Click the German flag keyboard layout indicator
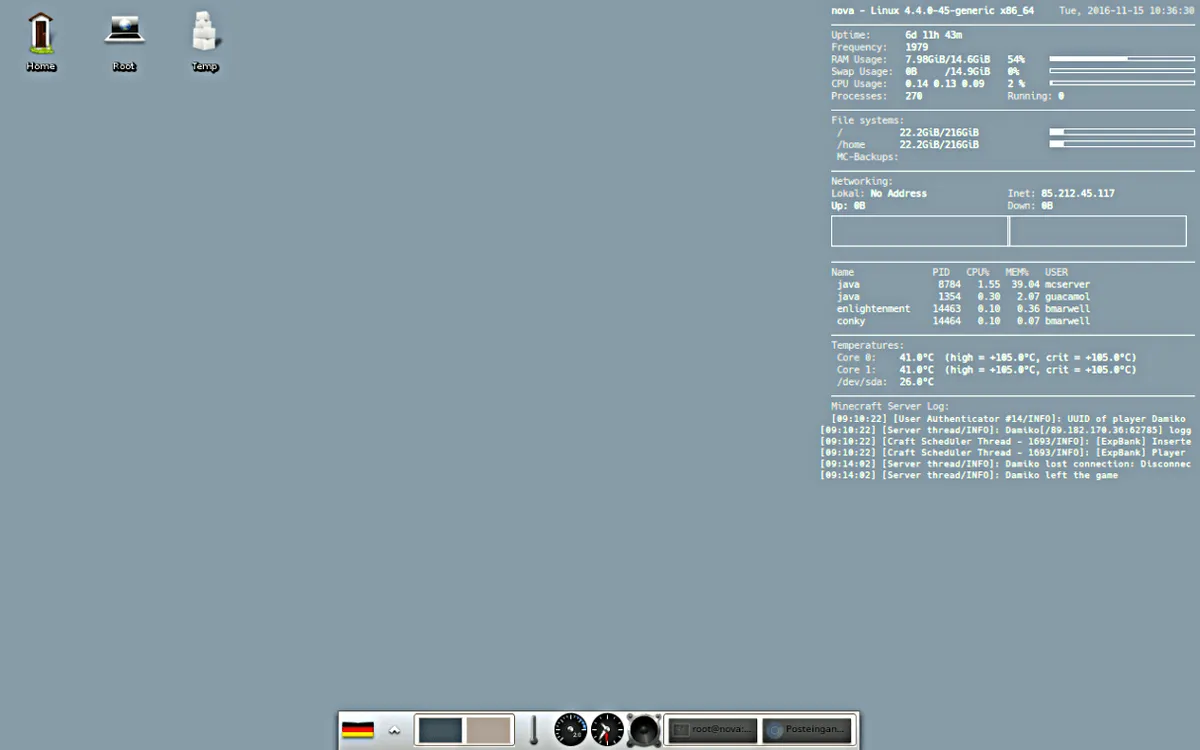This screenshot has width=1200, height=750. pyautogui.click(x=357, y=730)
